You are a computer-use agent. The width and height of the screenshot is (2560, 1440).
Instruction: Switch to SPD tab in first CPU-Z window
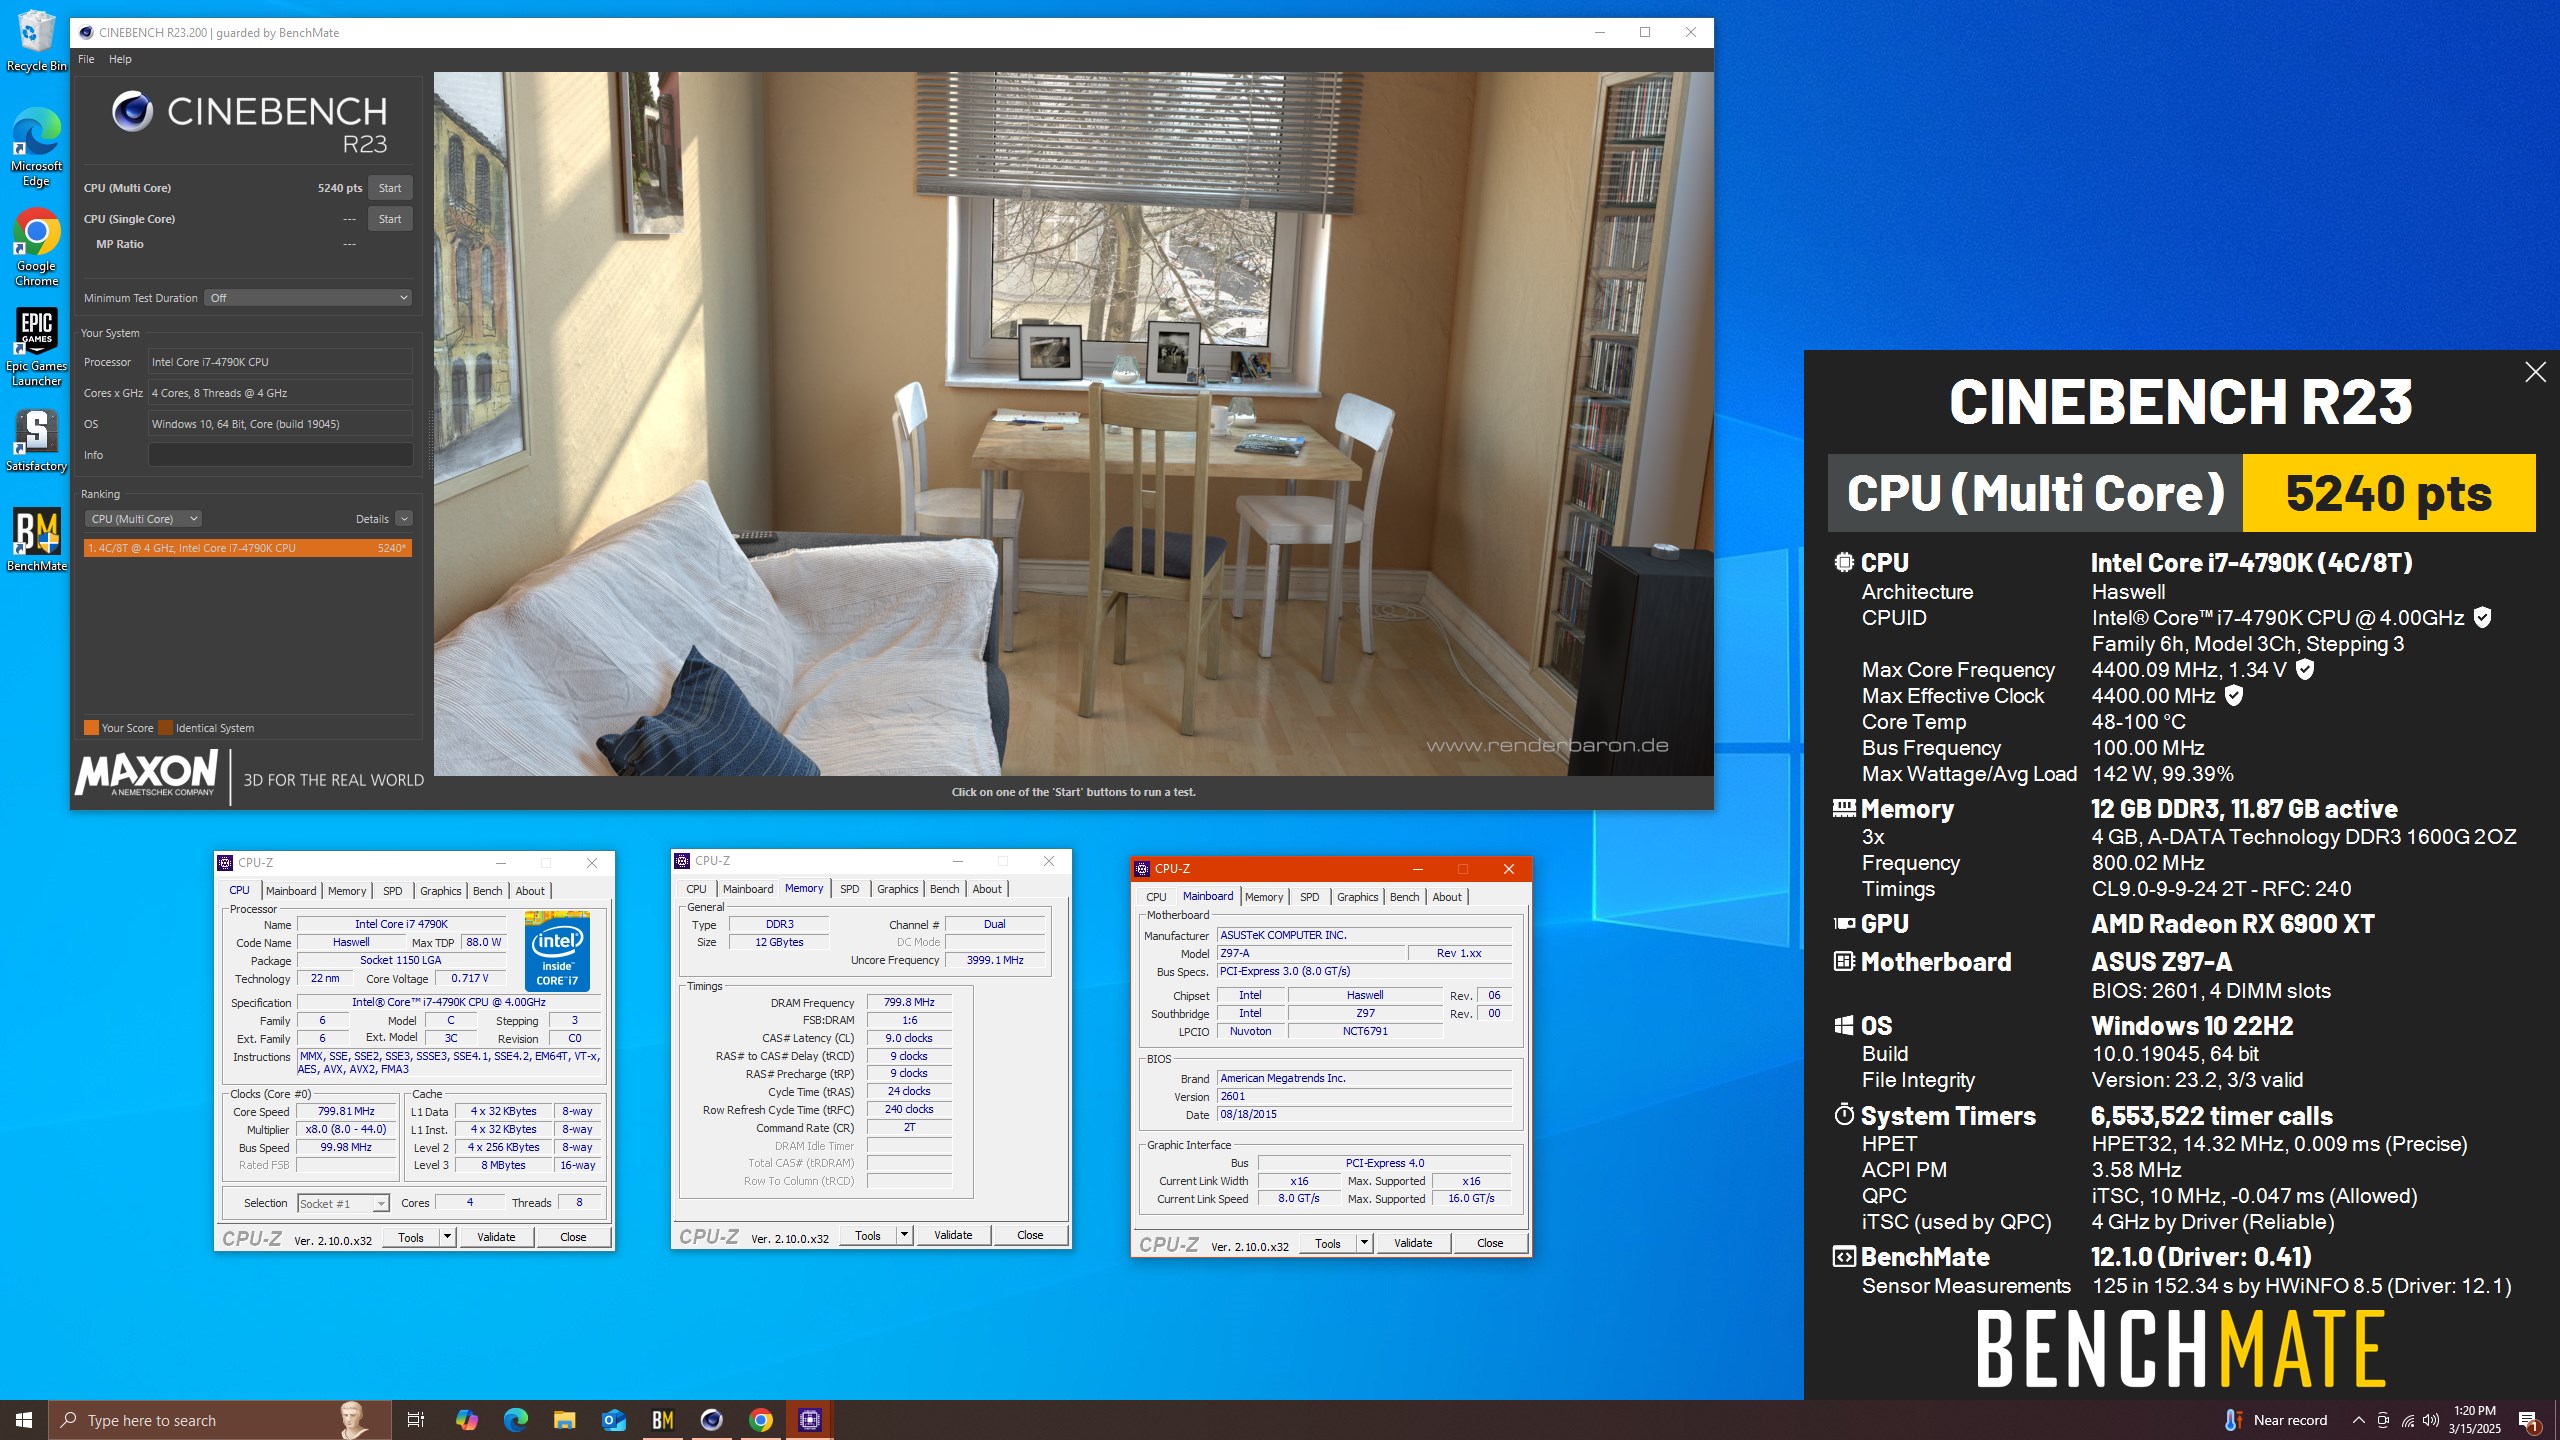(x=393, y=891)
